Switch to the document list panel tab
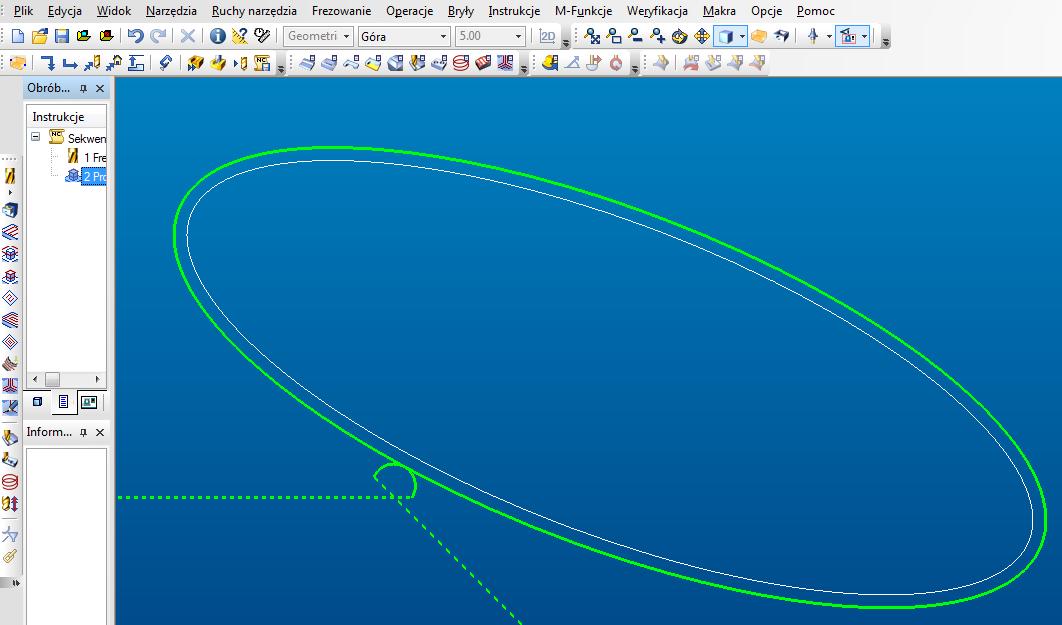1062x625 pixels. pos(63,402)
